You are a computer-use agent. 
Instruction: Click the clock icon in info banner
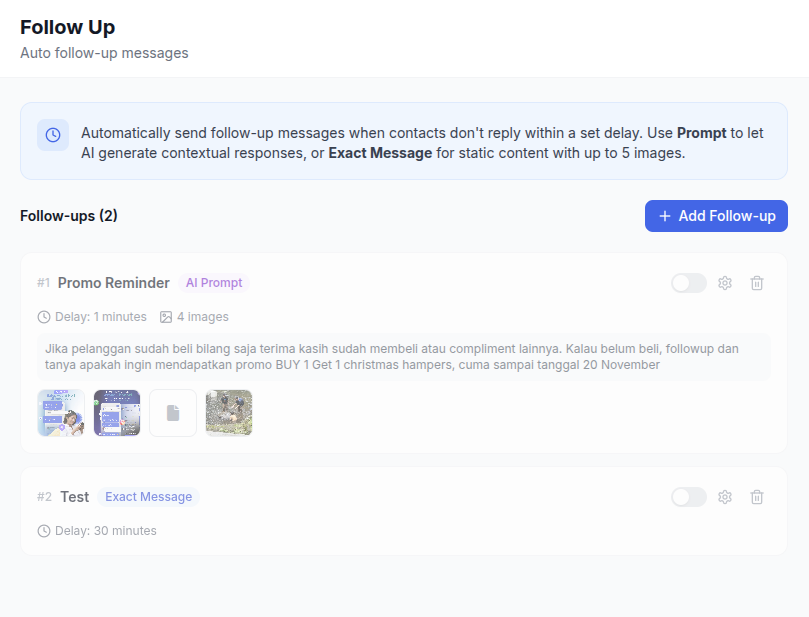[53, 135]
